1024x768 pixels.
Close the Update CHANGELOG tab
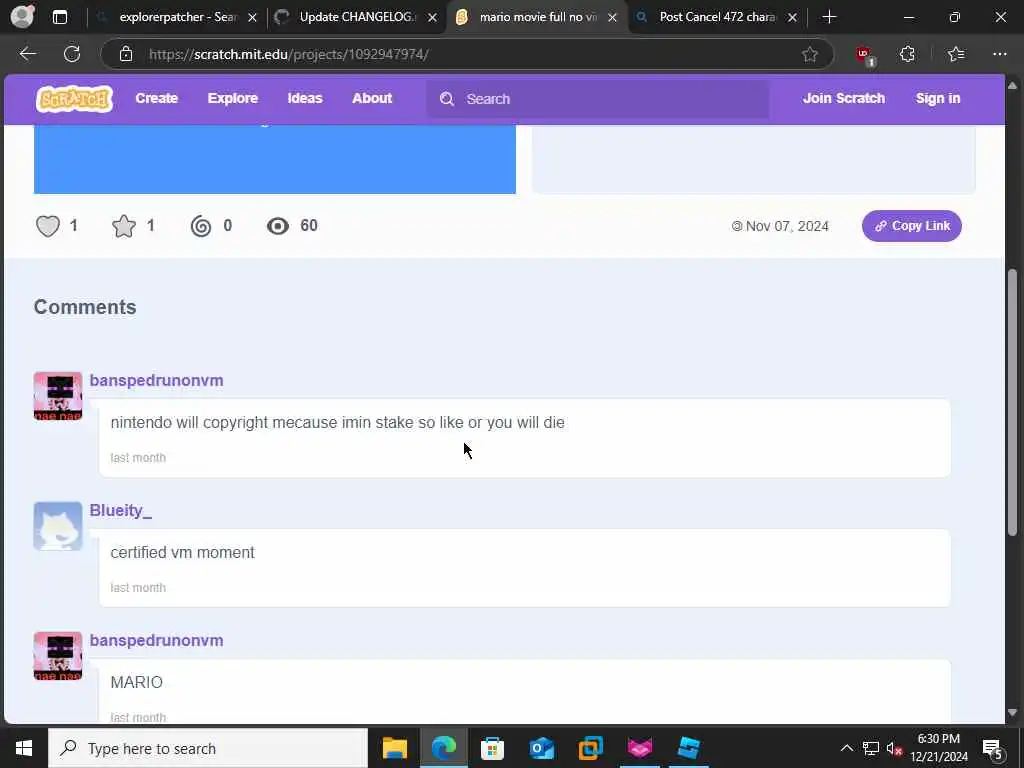tap(432, 18)
